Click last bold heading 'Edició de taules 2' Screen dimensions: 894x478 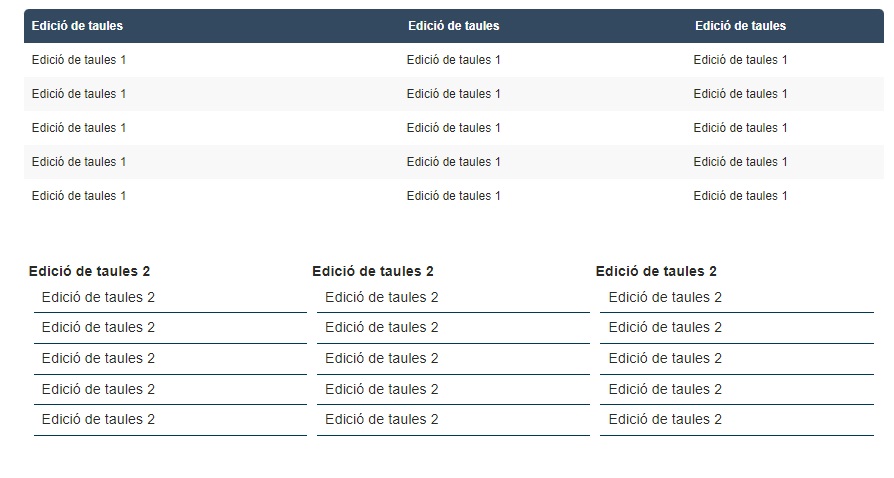pos(656,271)
